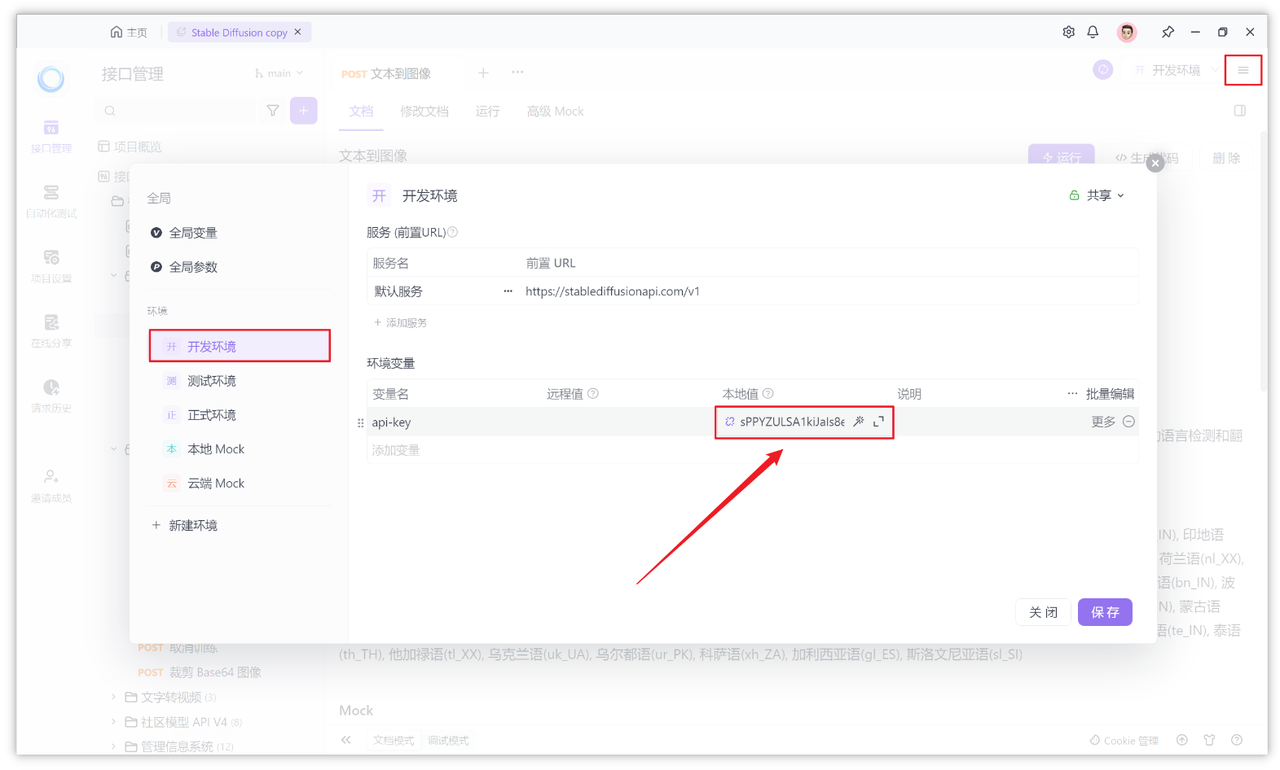
Task: Click the drag handle of api-key row
Action: click(x=360, y=423)
